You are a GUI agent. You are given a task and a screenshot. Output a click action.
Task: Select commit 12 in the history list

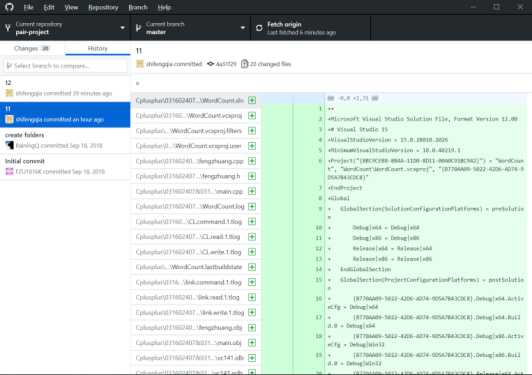(65, 88)
